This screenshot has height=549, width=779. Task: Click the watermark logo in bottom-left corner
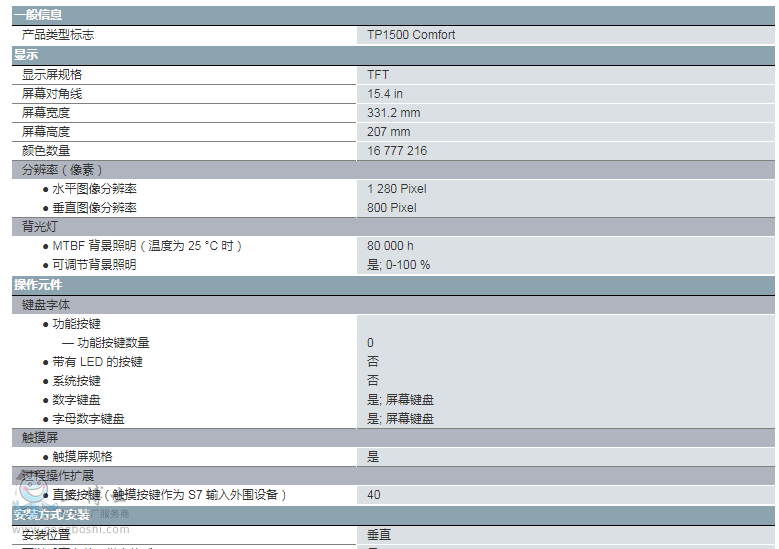pyautogui.click(x=32, y=500)
